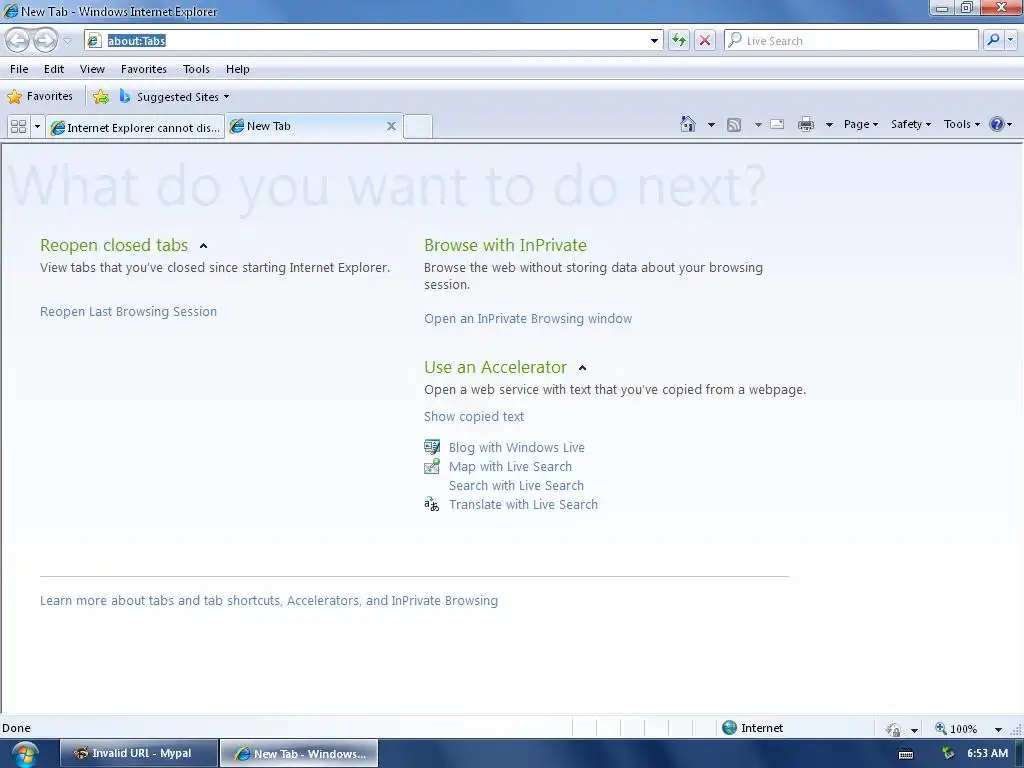Click Learn more about tabs link
The width and height of the screenshot is (1024, 768).
point(268,601)
